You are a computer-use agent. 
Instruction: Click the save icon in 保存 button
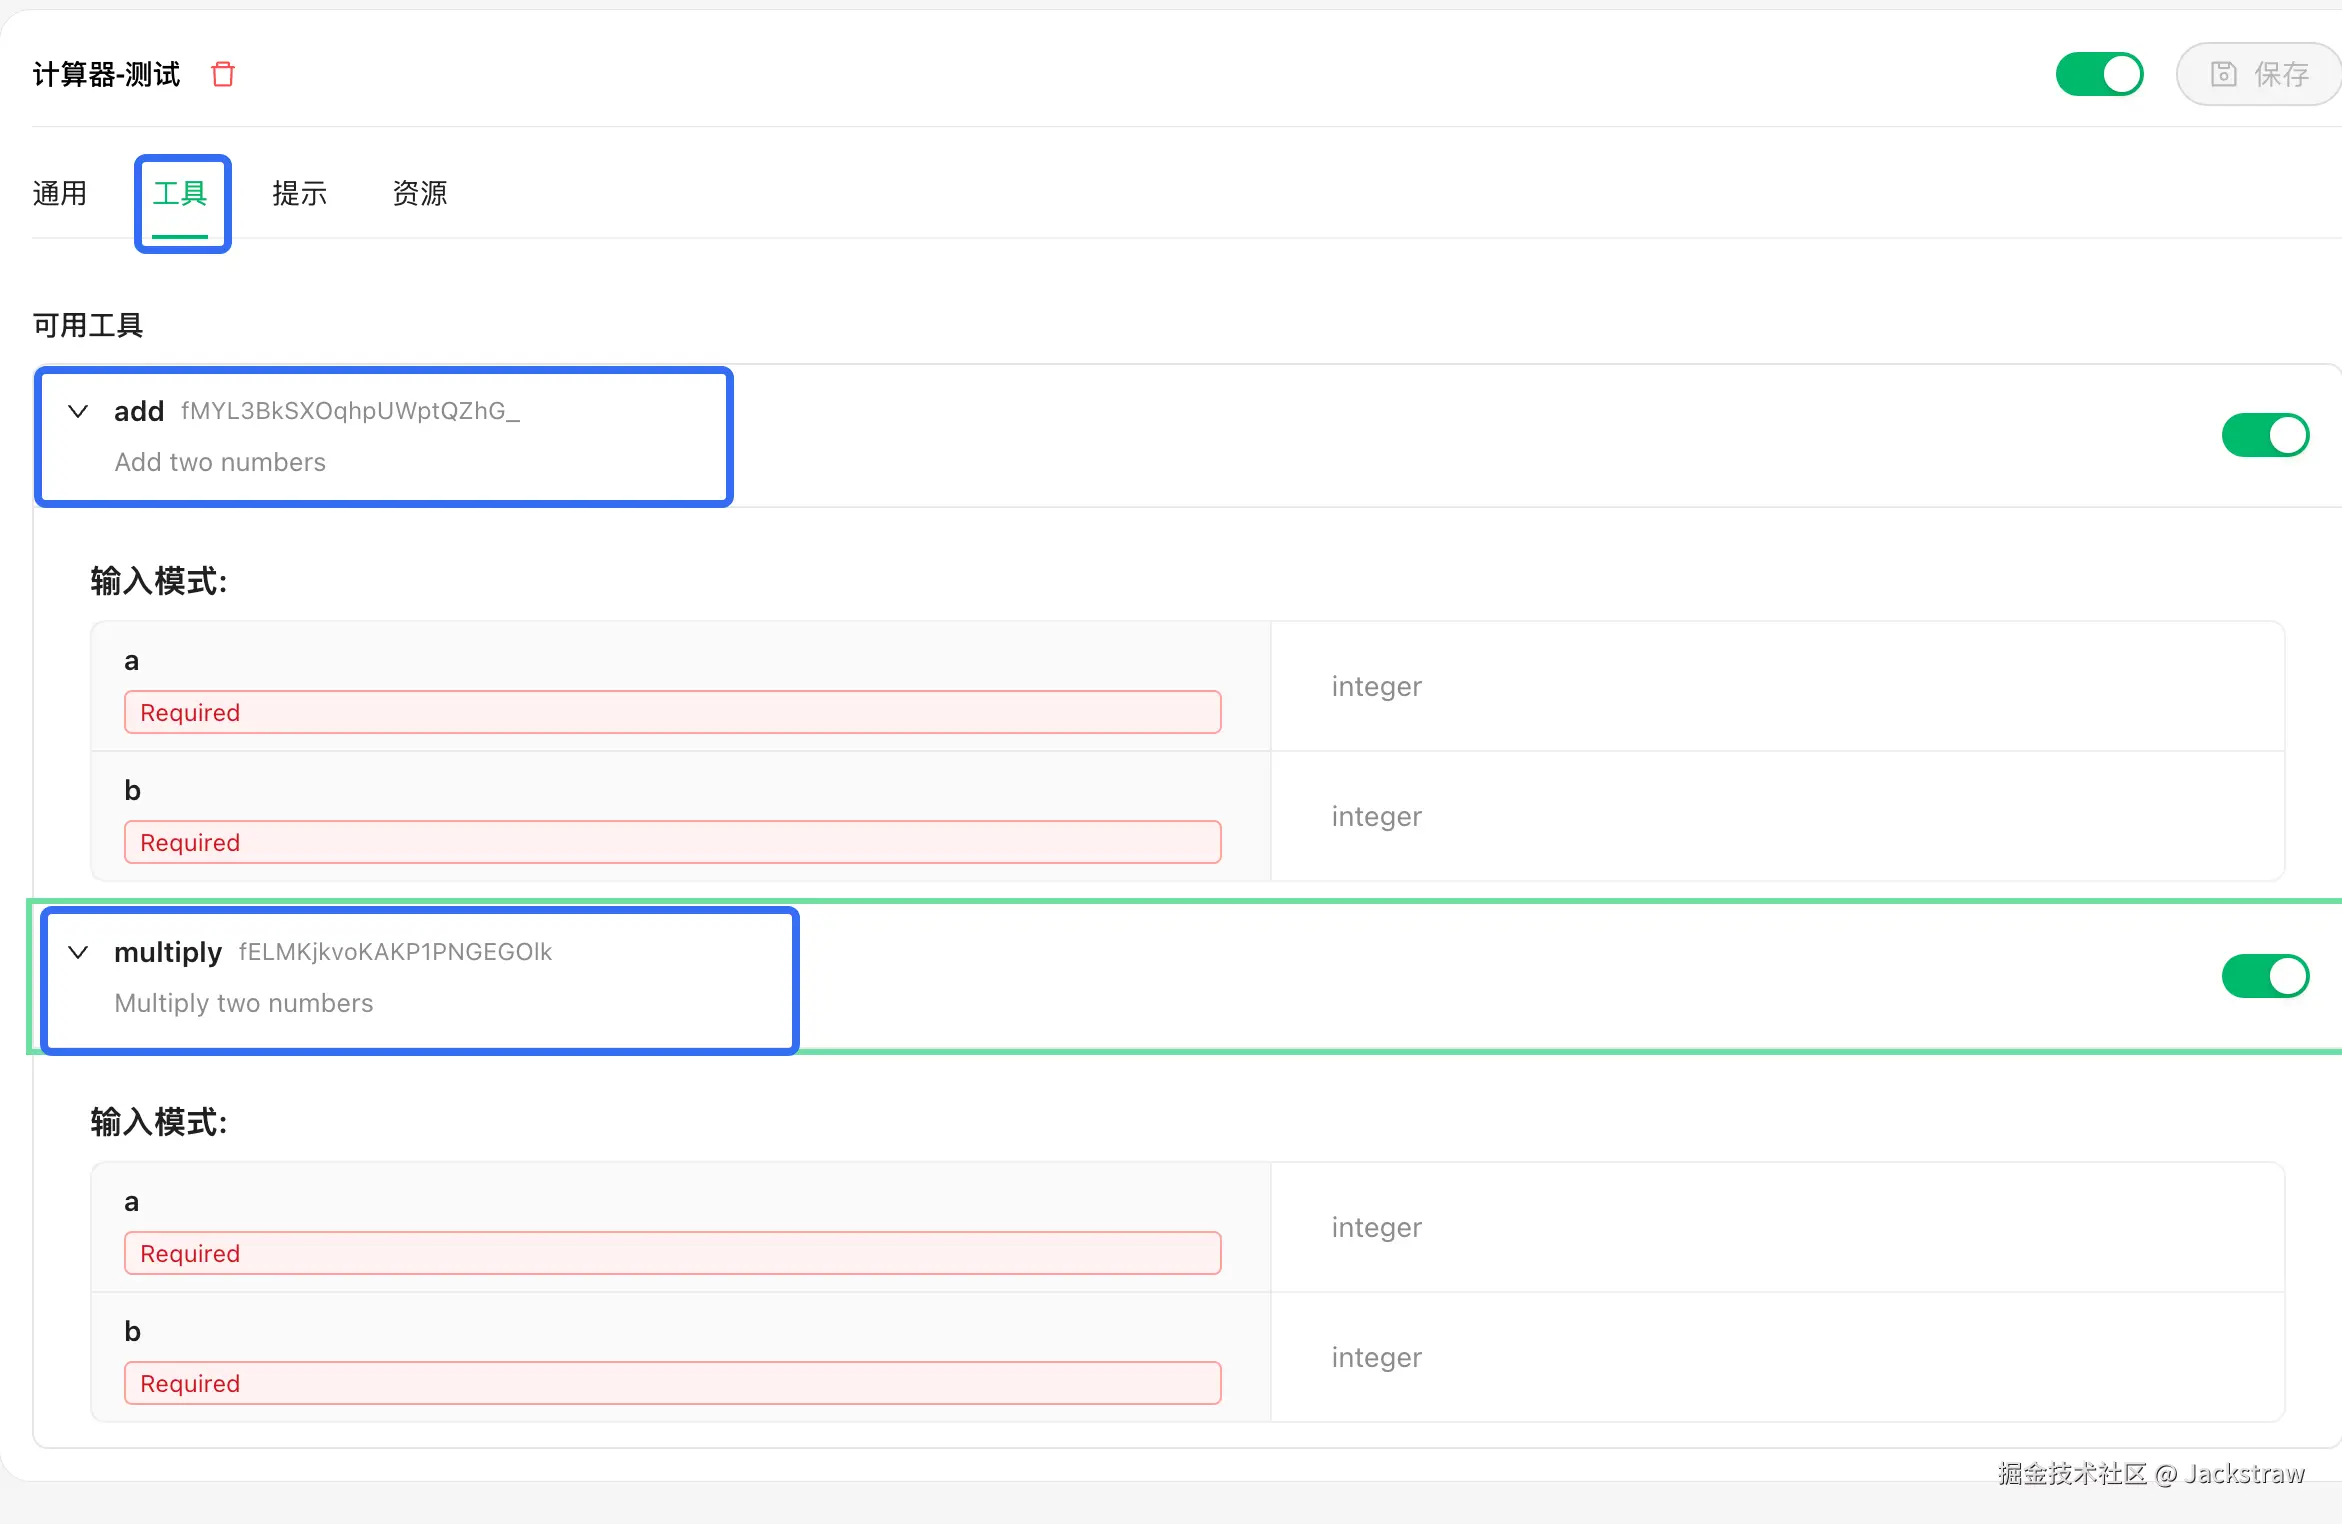click(2223, 74)
